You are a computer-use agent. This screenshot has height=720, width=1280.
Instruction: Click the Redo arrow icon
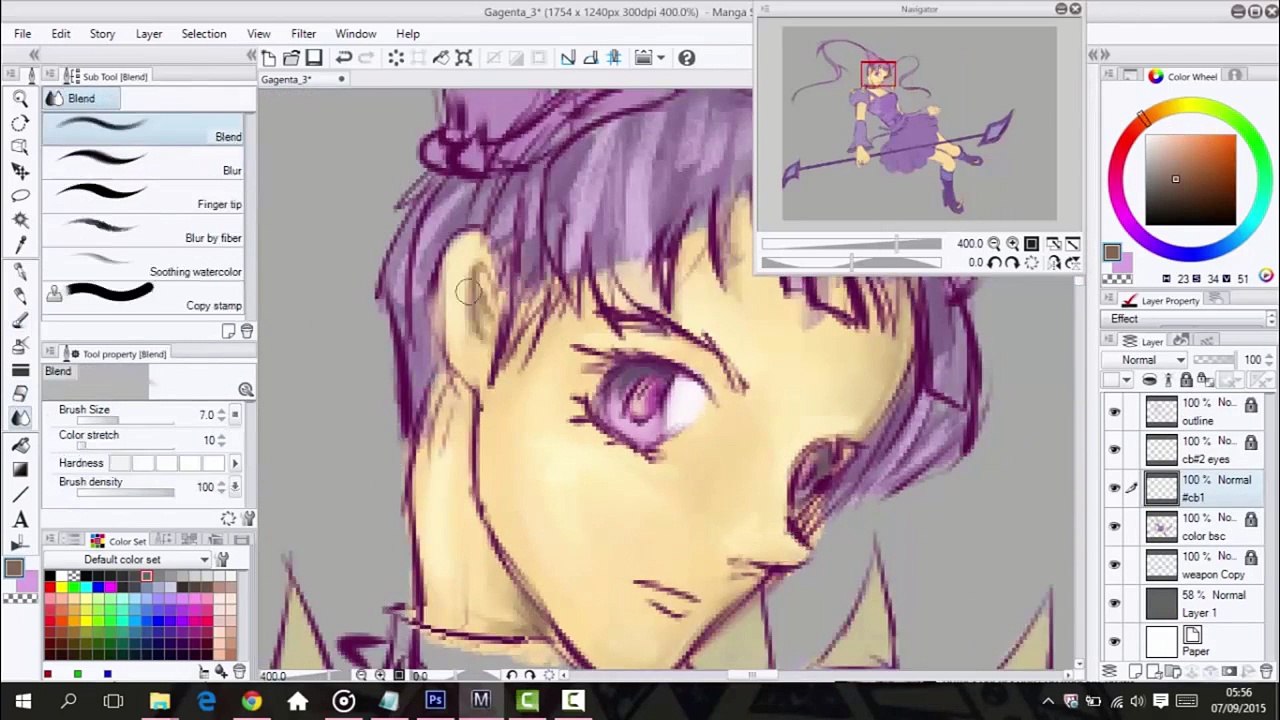click(x=366, y=58)
